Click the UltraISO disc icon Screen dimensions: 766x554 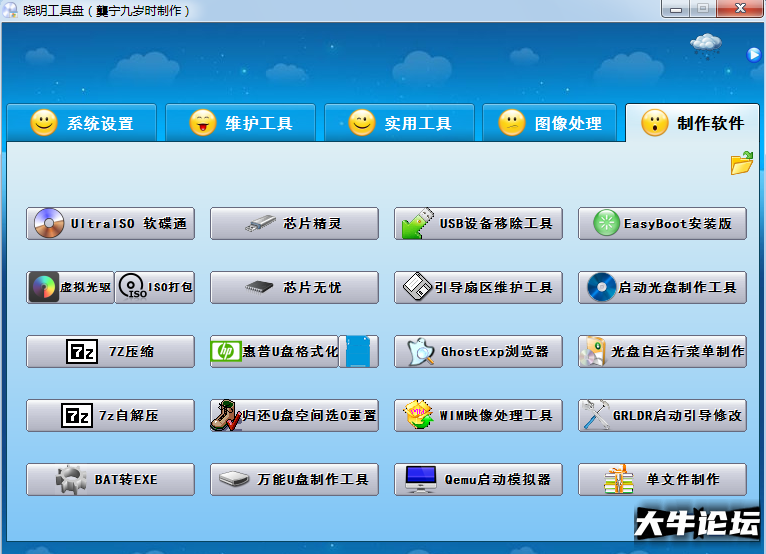tap(49, 223)
